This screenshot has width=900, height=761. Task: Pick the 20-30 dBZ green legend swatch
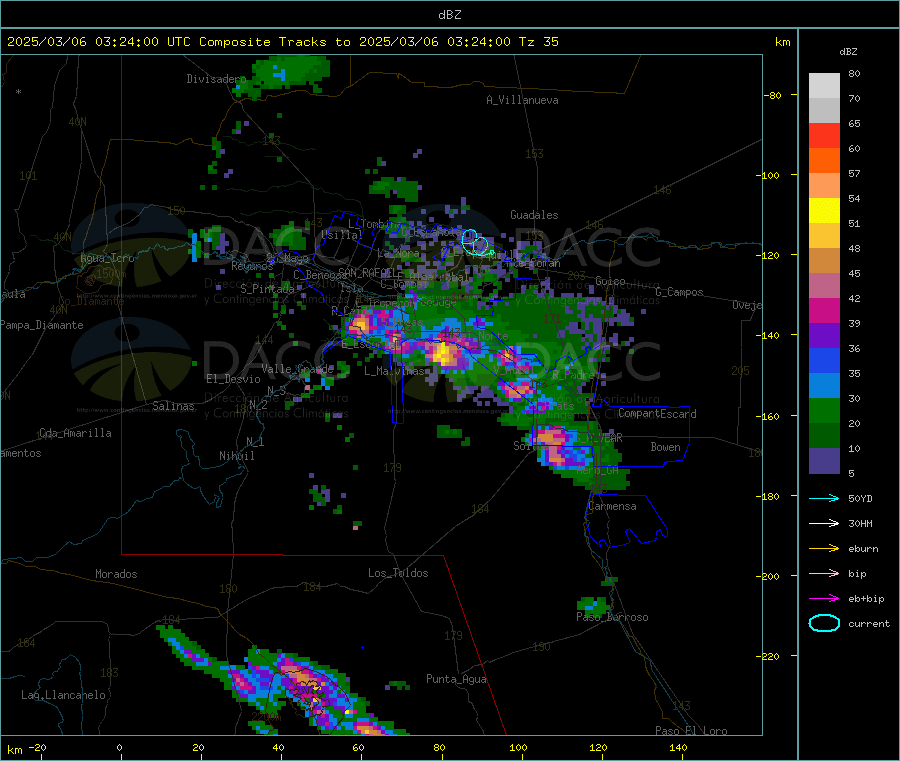click(x=824, y=410)
